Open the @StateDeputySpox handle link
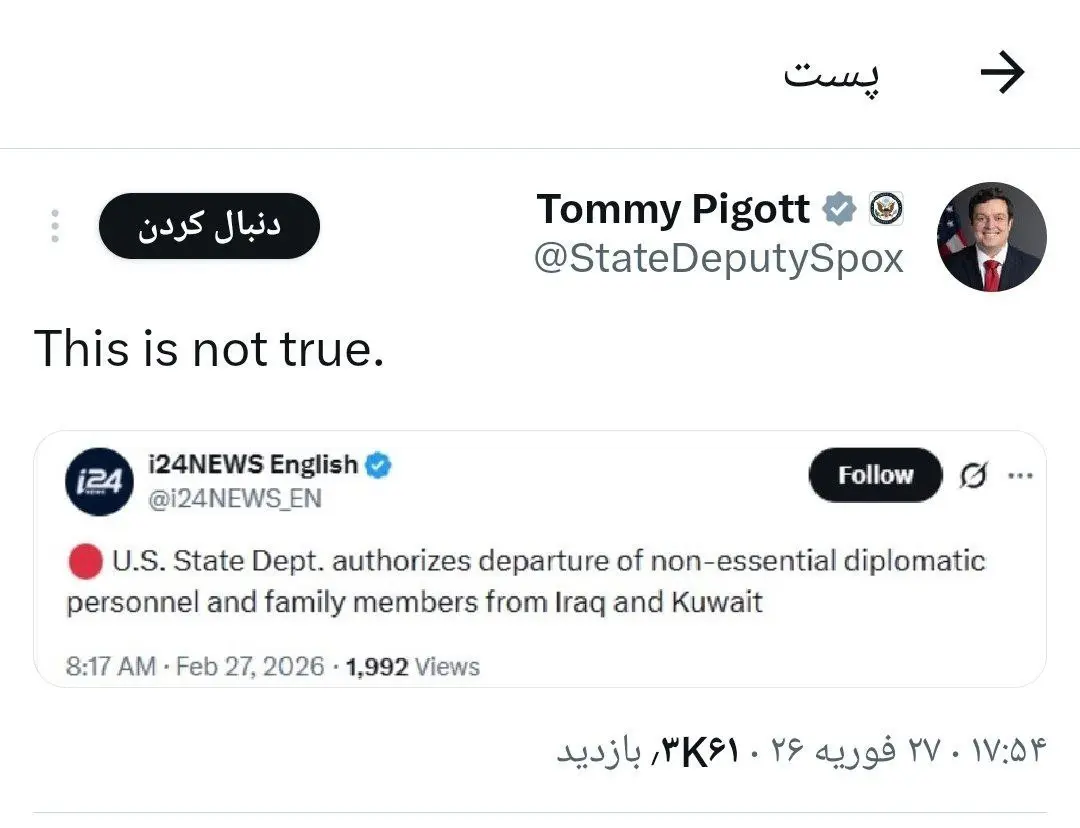 [x=718, y=258]
